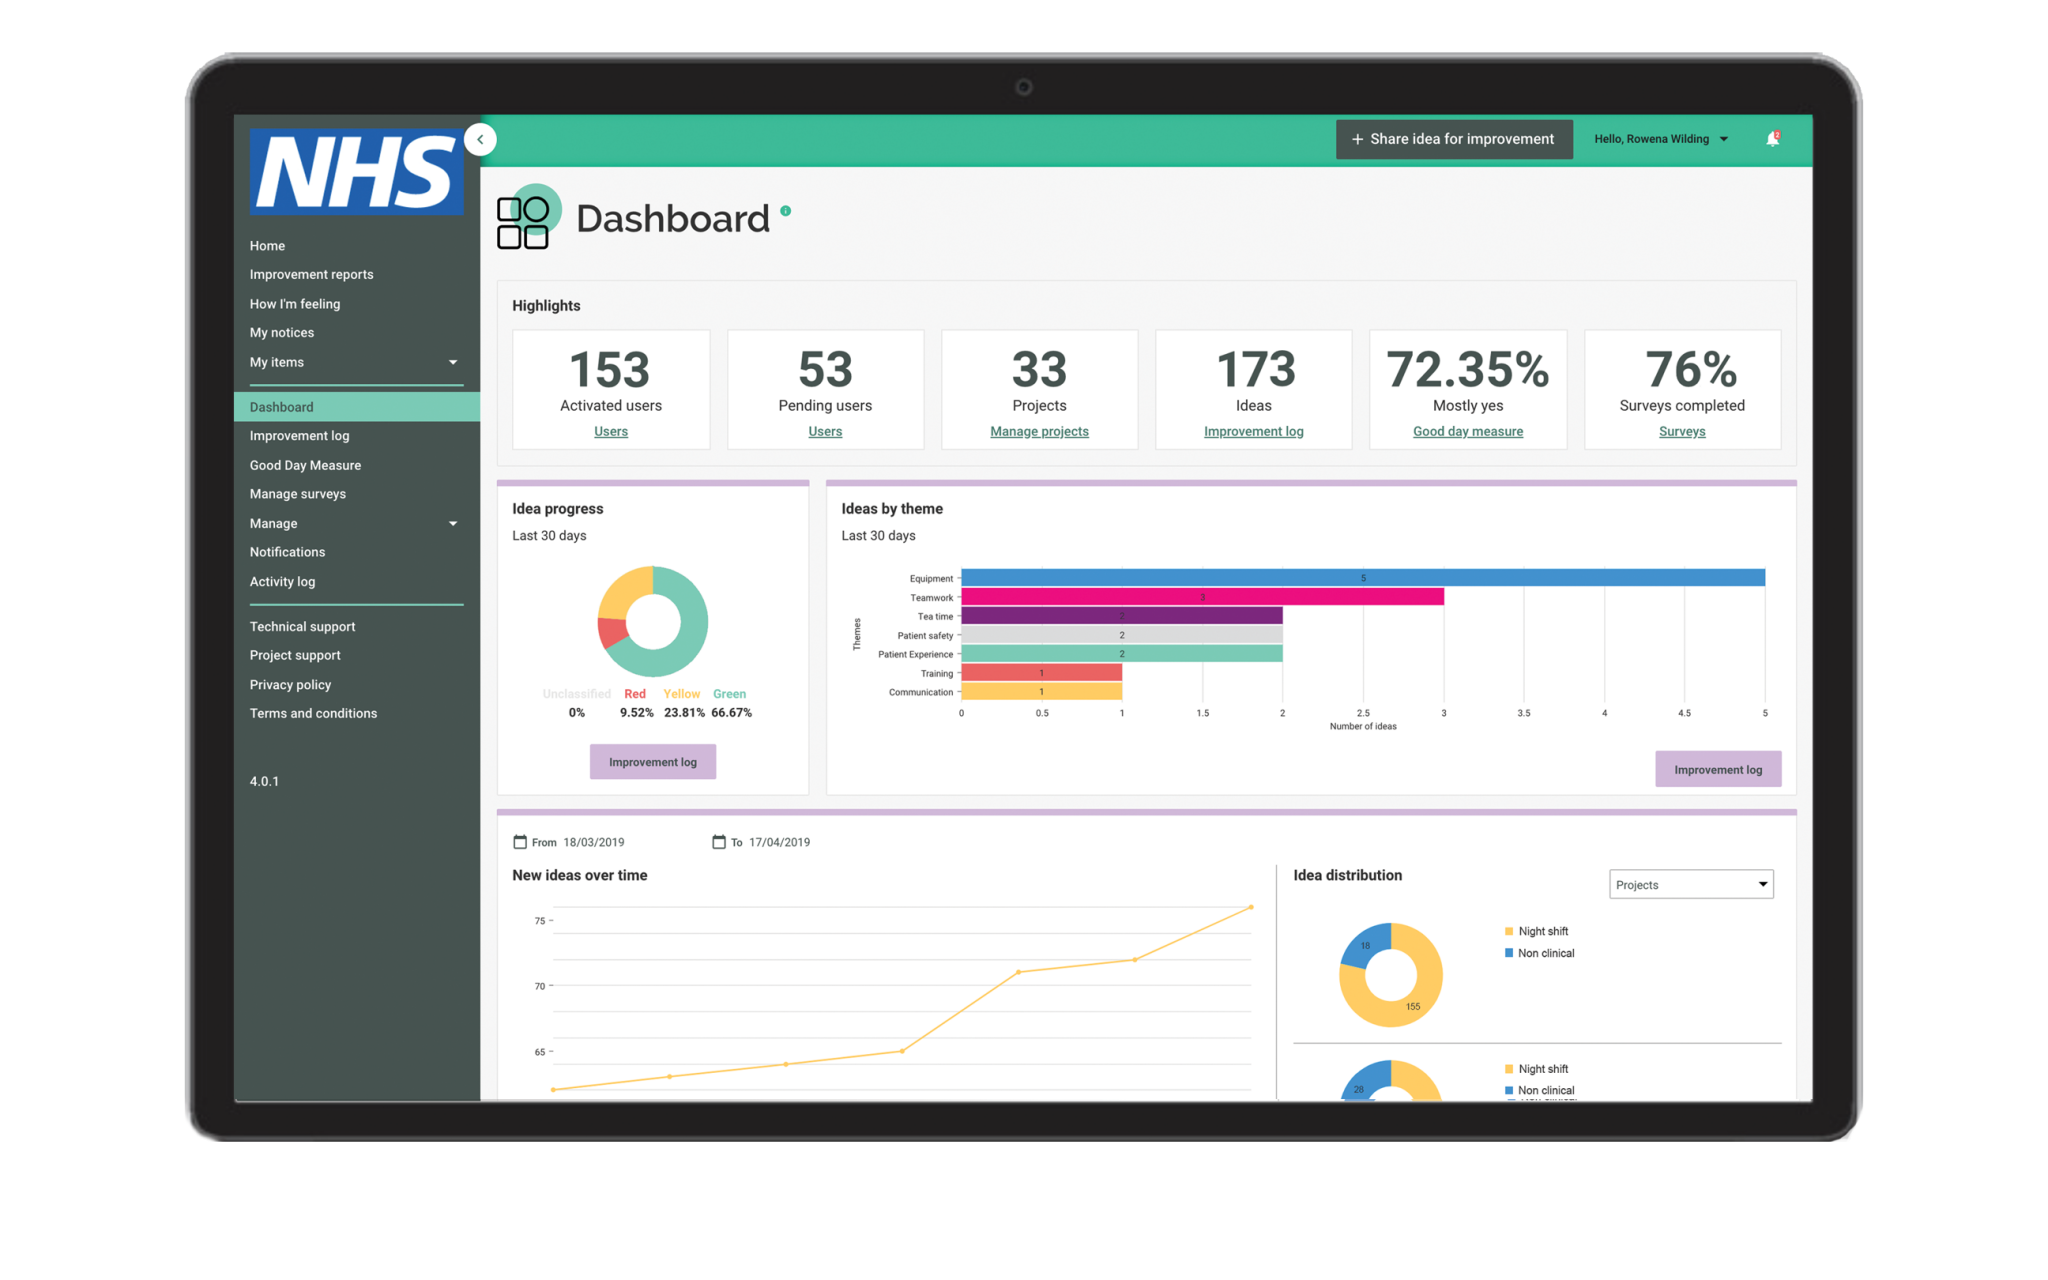Click the Surveys link under Surveys completed

coord(1682,431)
